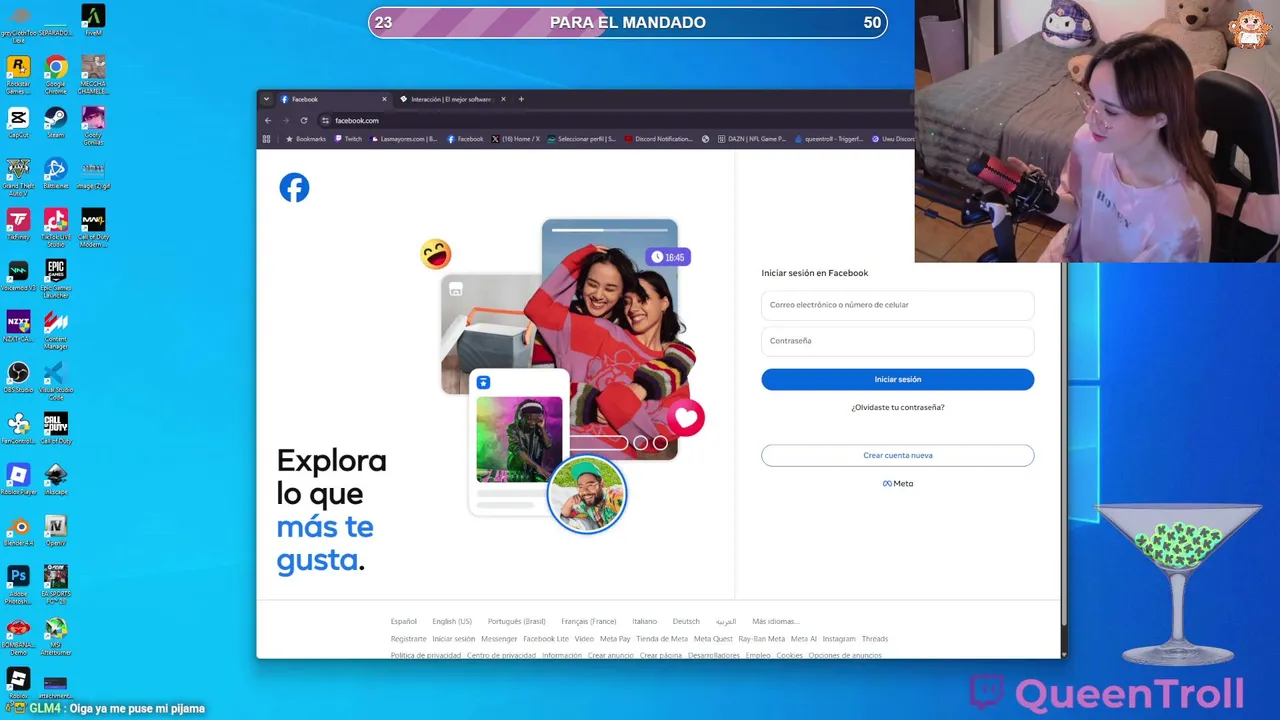
Task: Click Facebook logo on login page
Action: [294, 187]
